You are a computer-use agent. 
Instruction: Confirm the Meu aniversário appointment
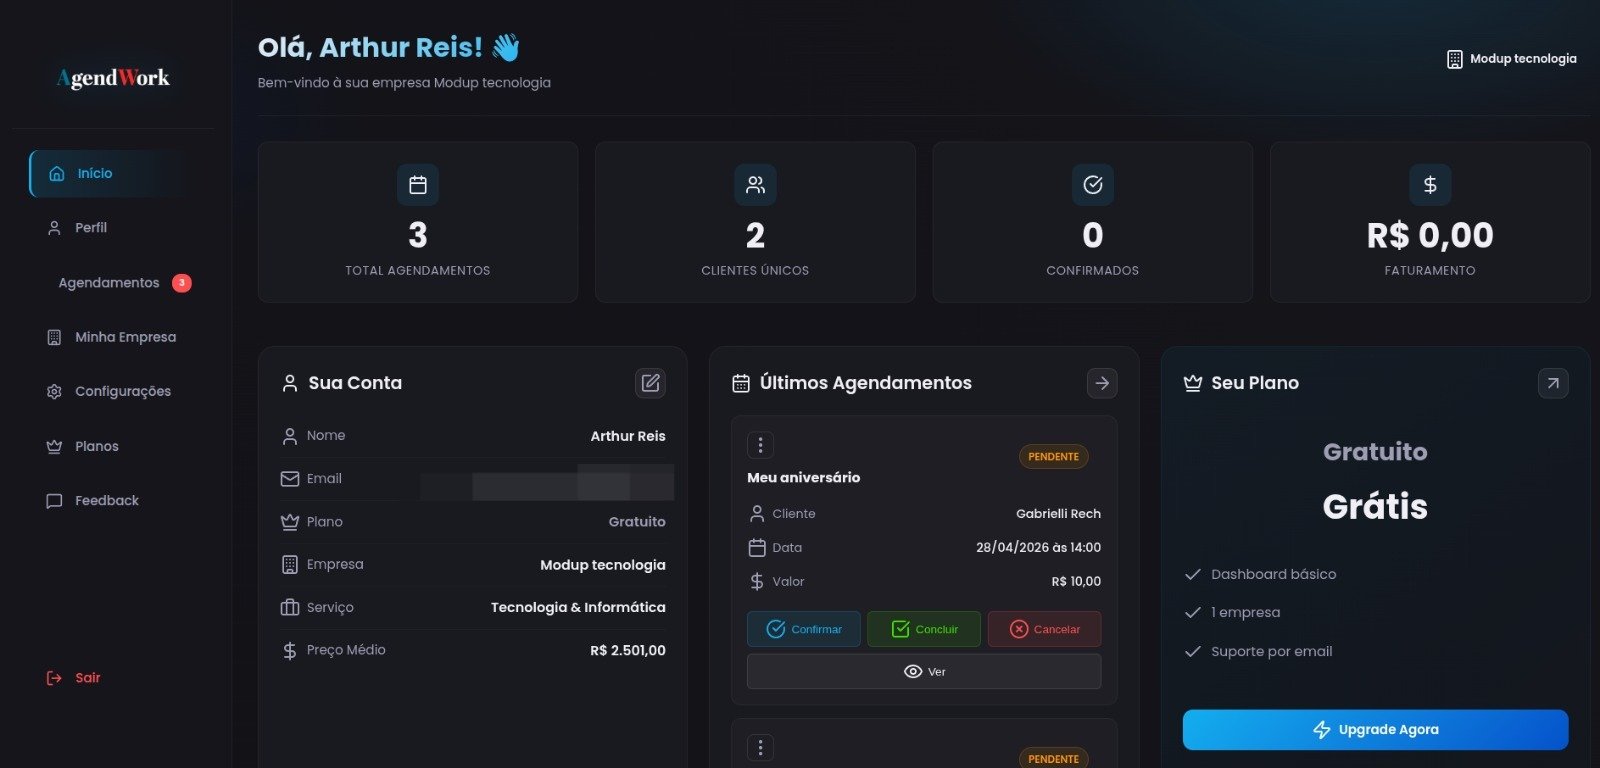click(804, 629)
